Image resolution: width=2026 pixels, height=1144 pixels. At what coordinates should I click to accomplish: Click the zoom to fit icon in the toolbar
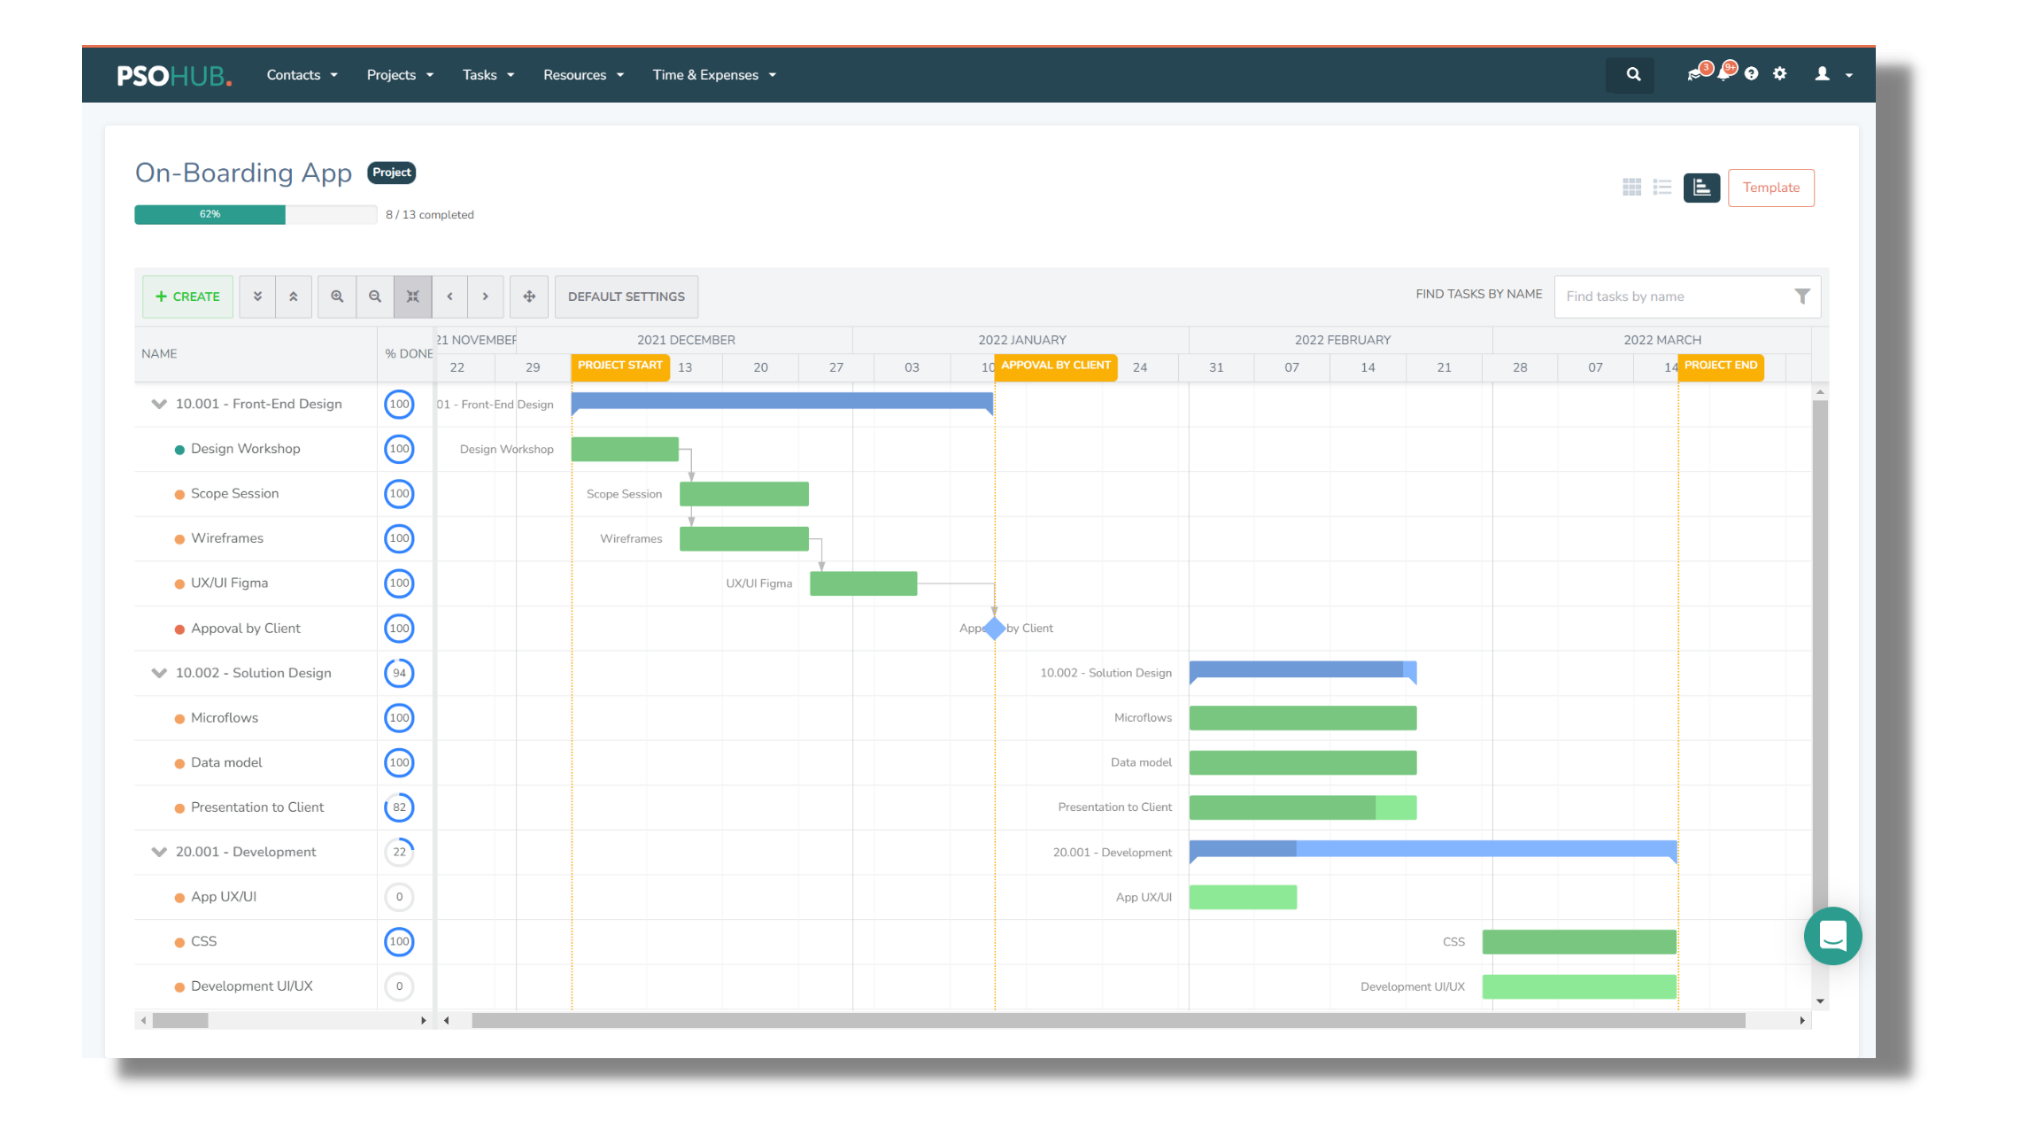click(413, 296)
